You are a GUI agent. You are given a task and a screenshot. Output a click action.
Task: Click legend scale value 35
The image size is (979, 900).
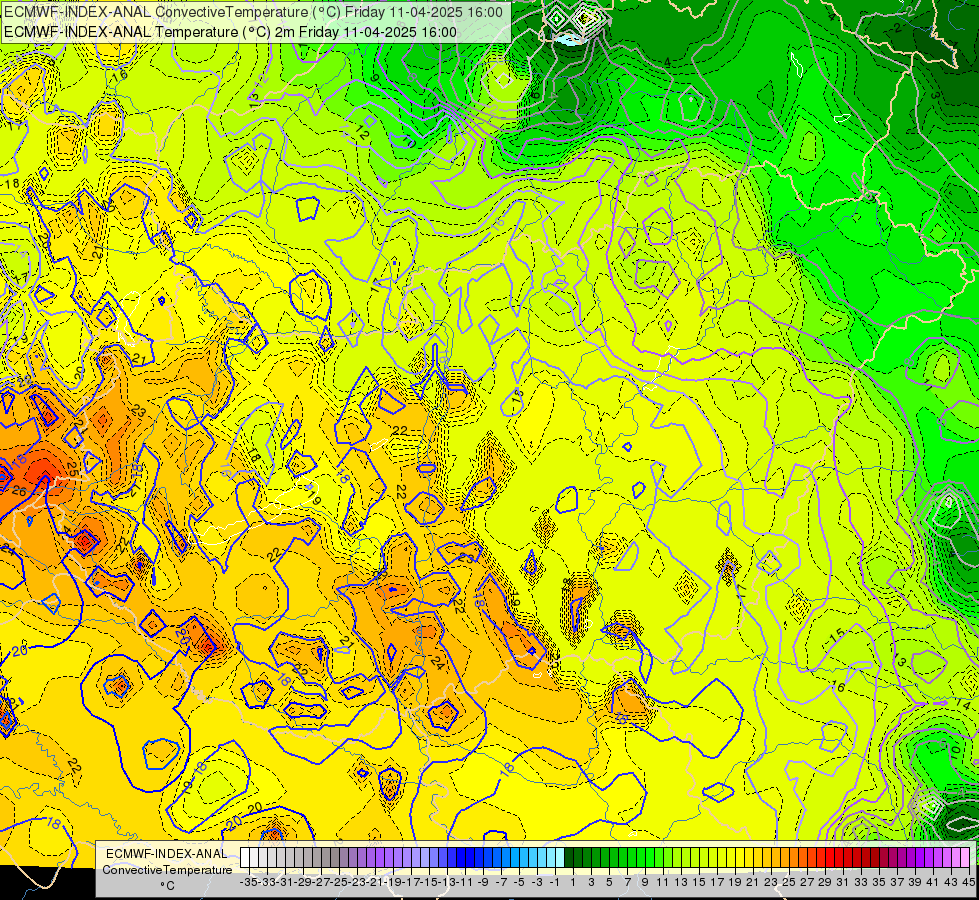[878, 882]
